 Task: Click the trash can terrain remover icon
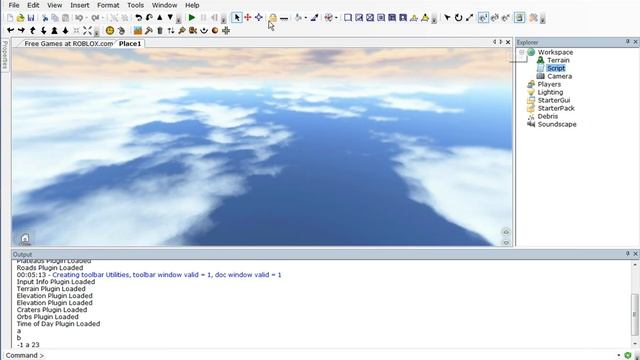[x=160, y=31]
